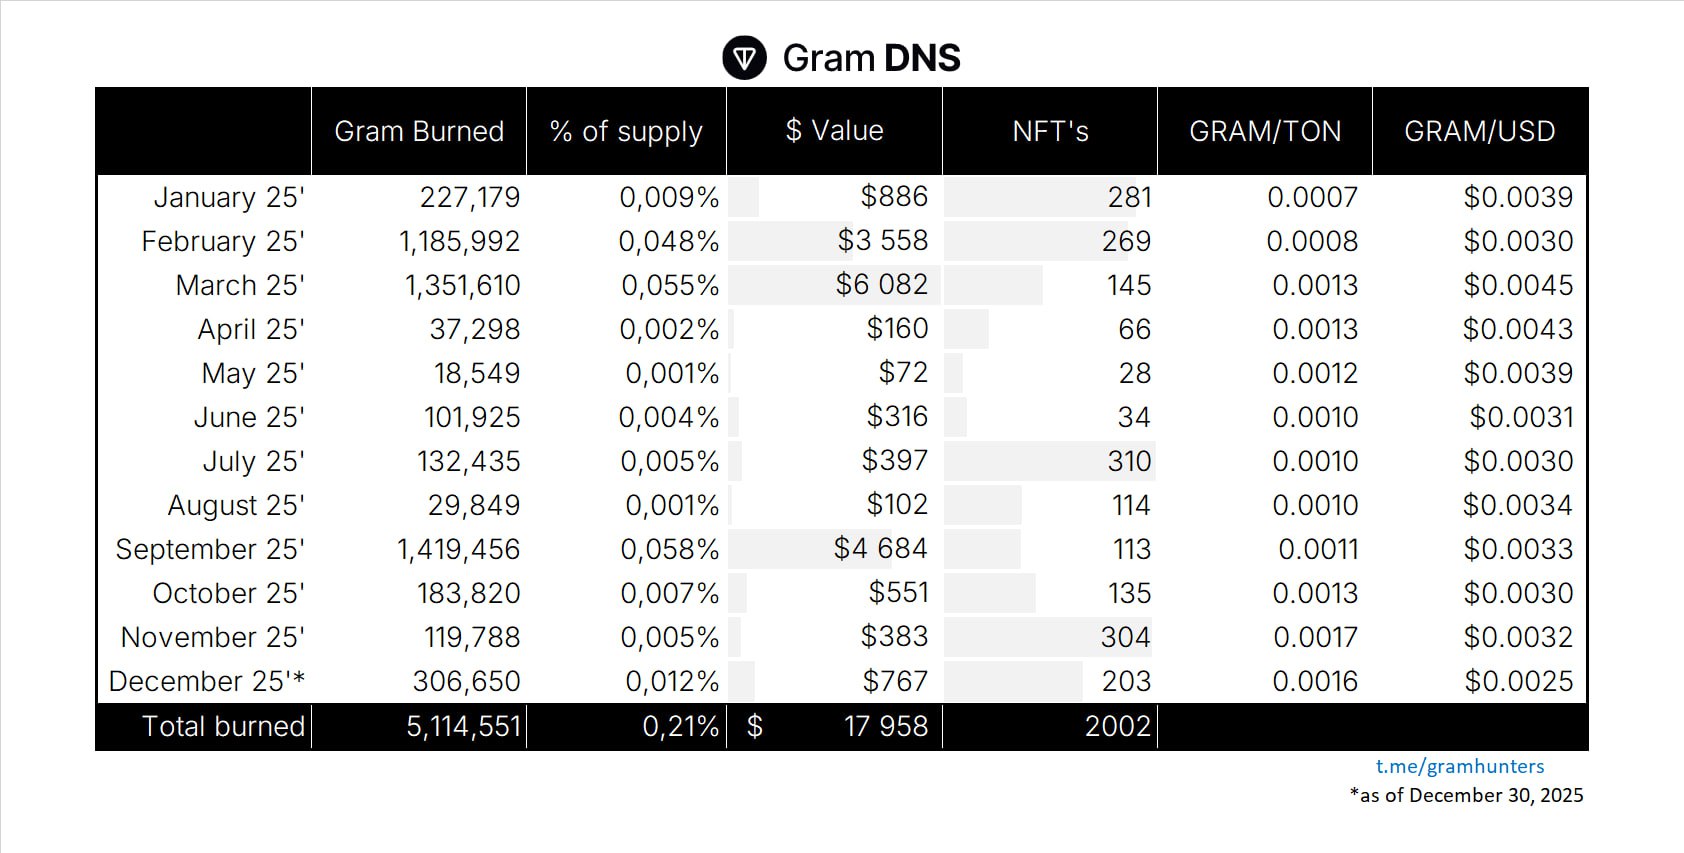Click the 0.0017 GRAM/TON cell

(1315, 637)
